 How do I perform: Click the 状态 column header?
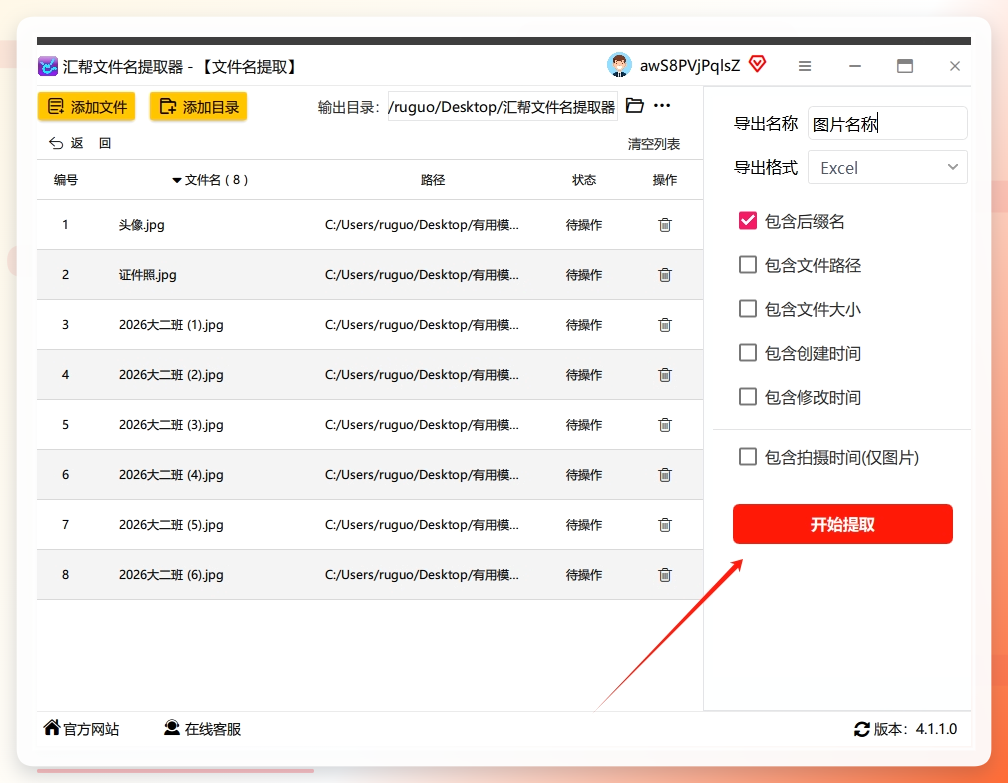pos(584,180)
